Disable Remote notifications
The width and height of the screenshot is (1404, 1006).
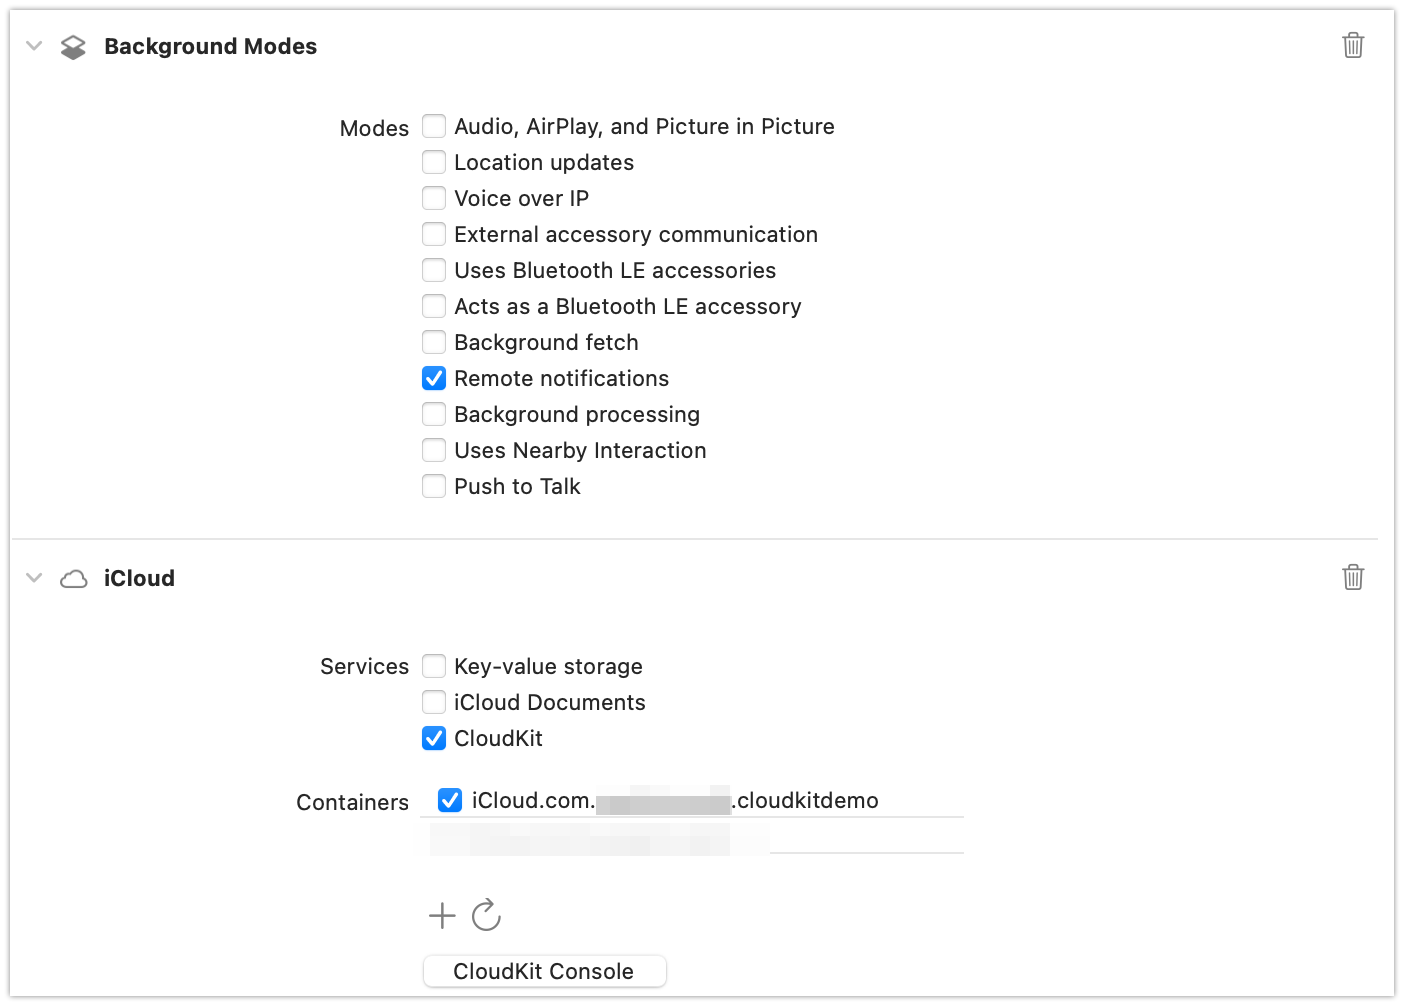point(433,378)
